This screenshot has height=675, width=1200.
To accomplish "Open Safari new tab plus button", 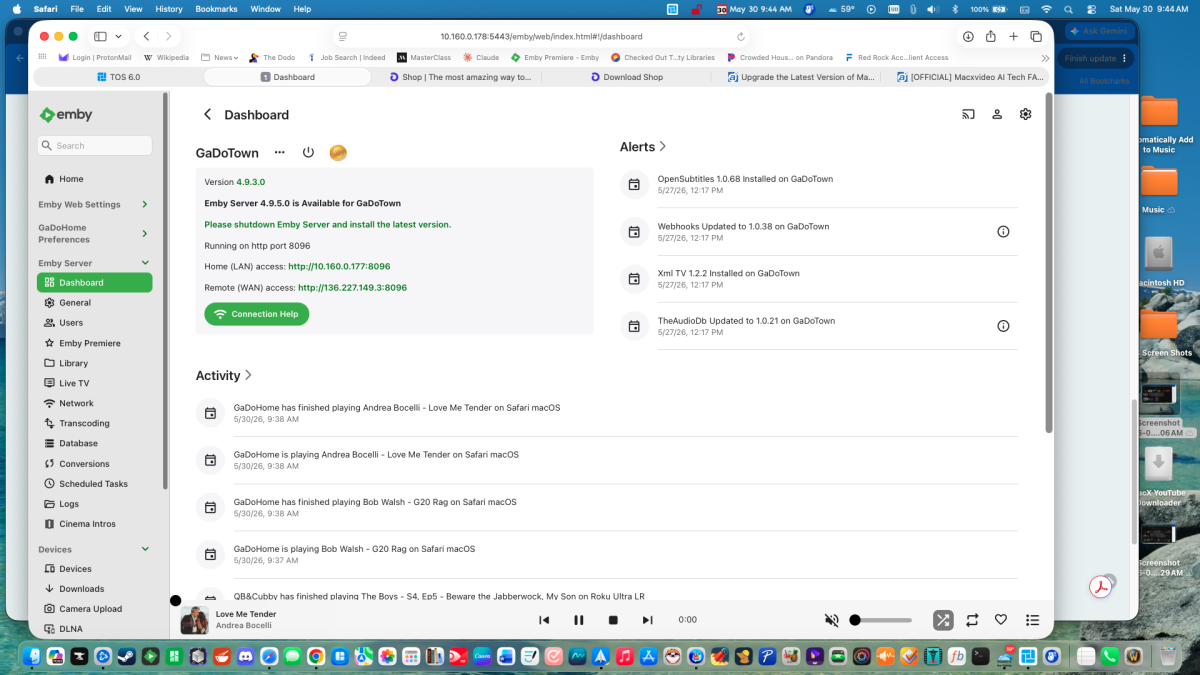I will point(1013,36).
